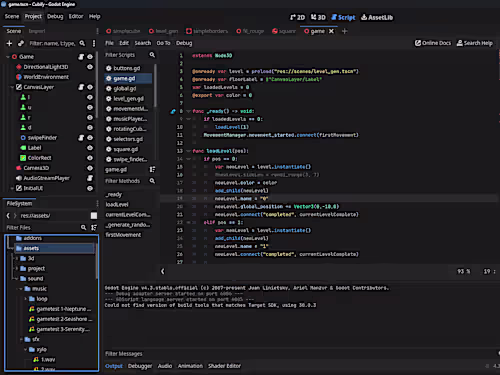Open the Debug menu in top bar
Screen dimensions: 500x375
click(55, 16)
